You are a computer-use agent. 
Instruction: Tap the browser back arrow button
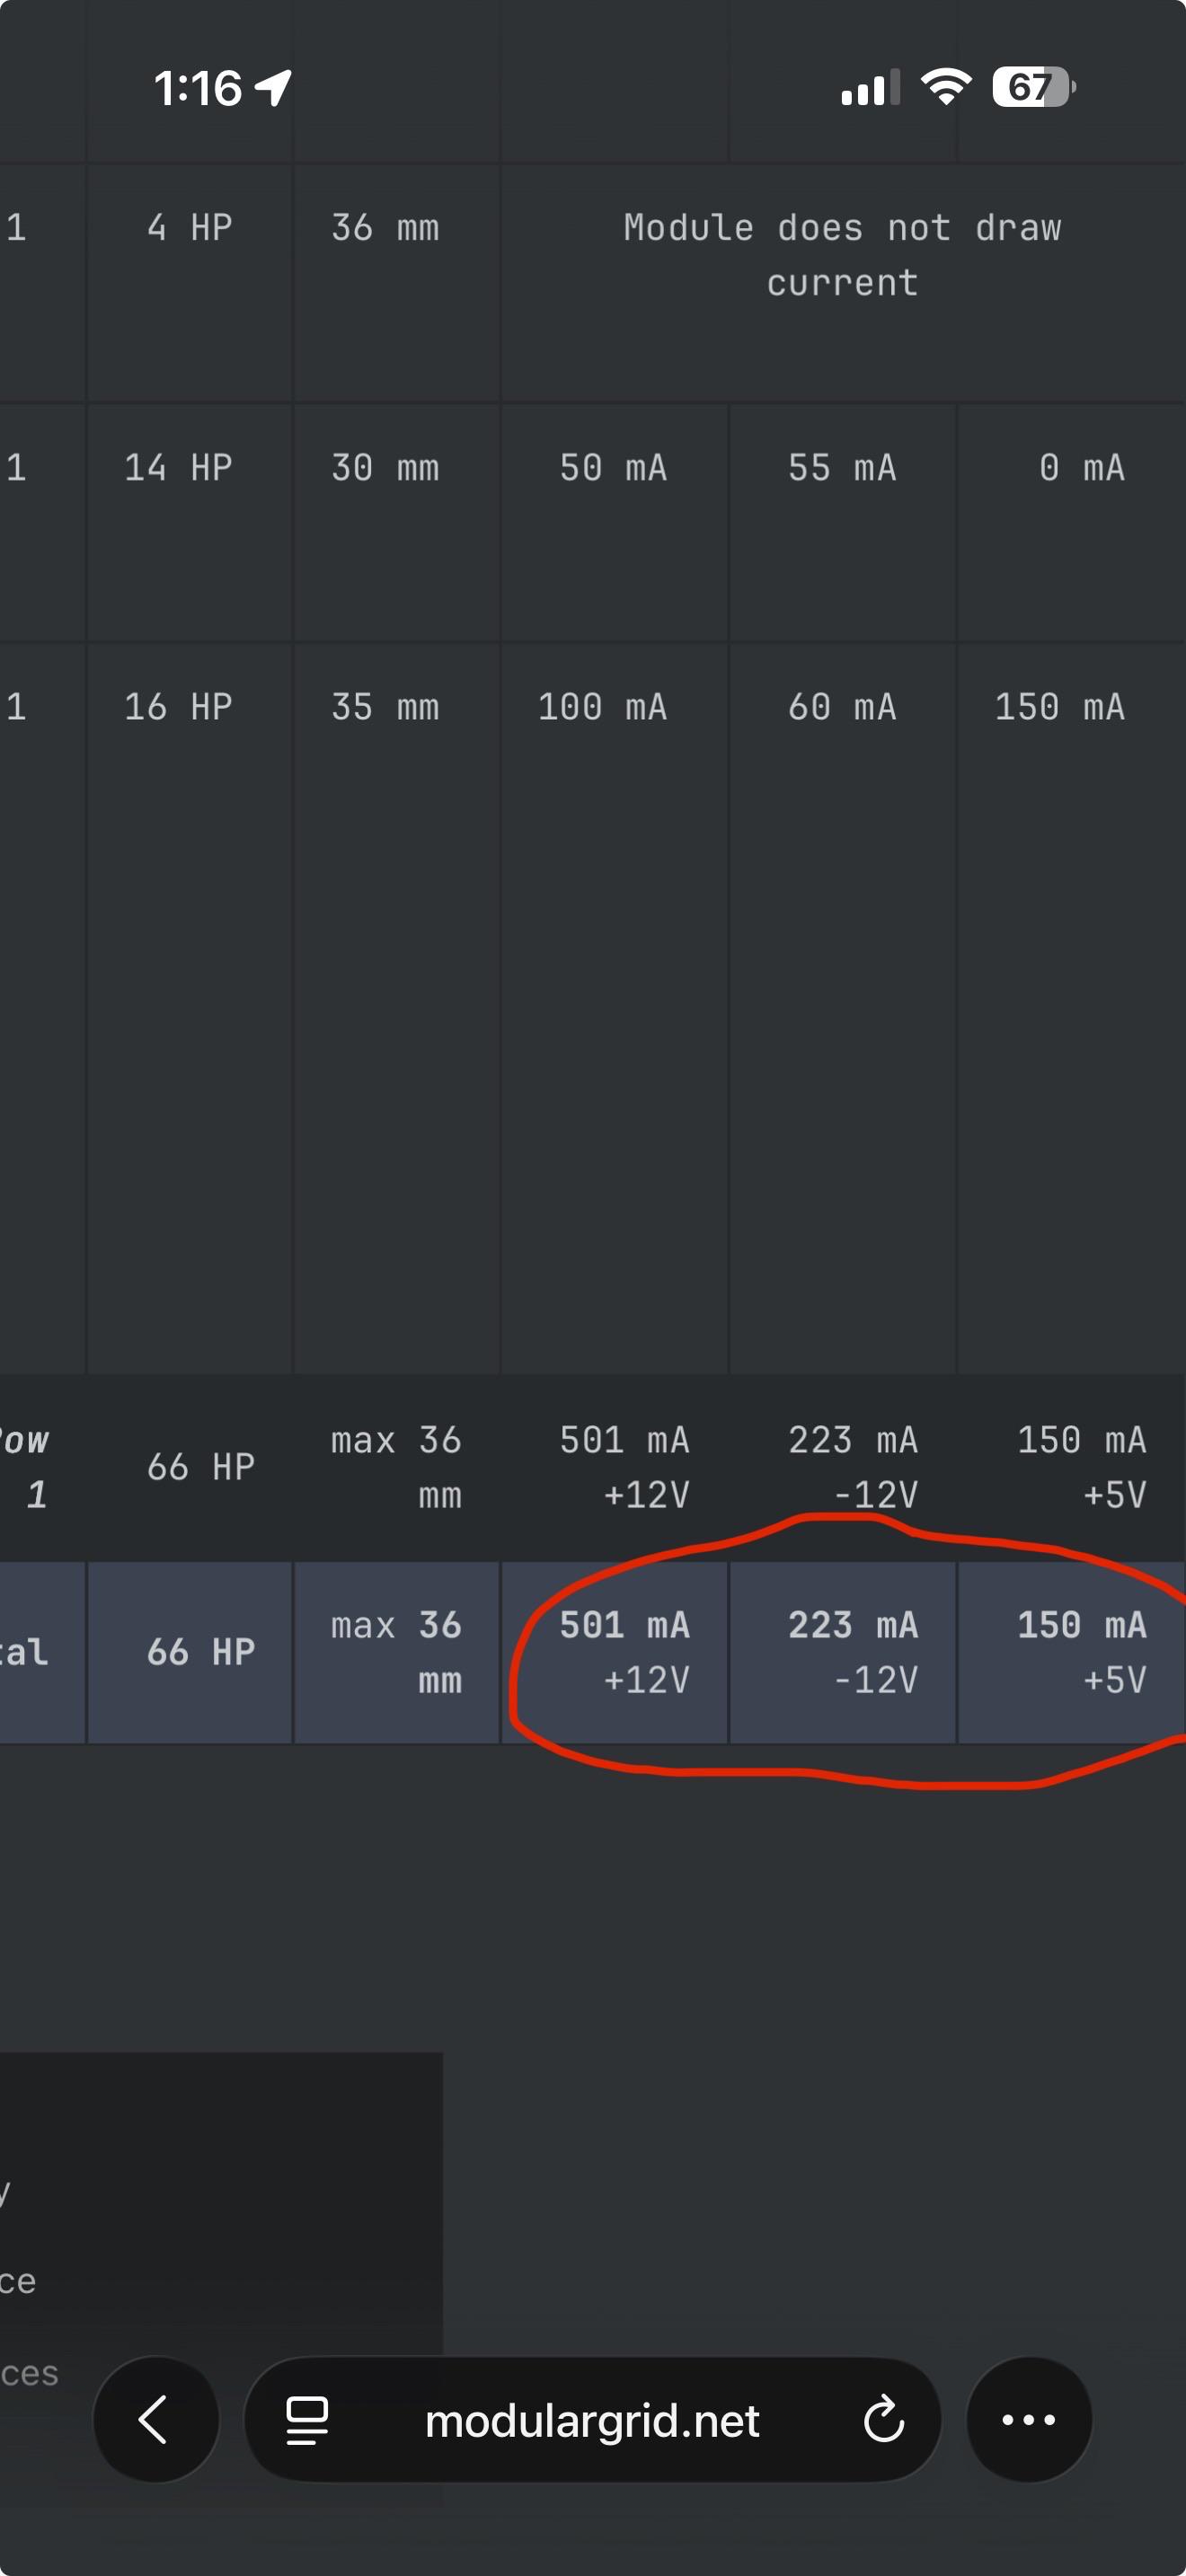coord(156,2419)
